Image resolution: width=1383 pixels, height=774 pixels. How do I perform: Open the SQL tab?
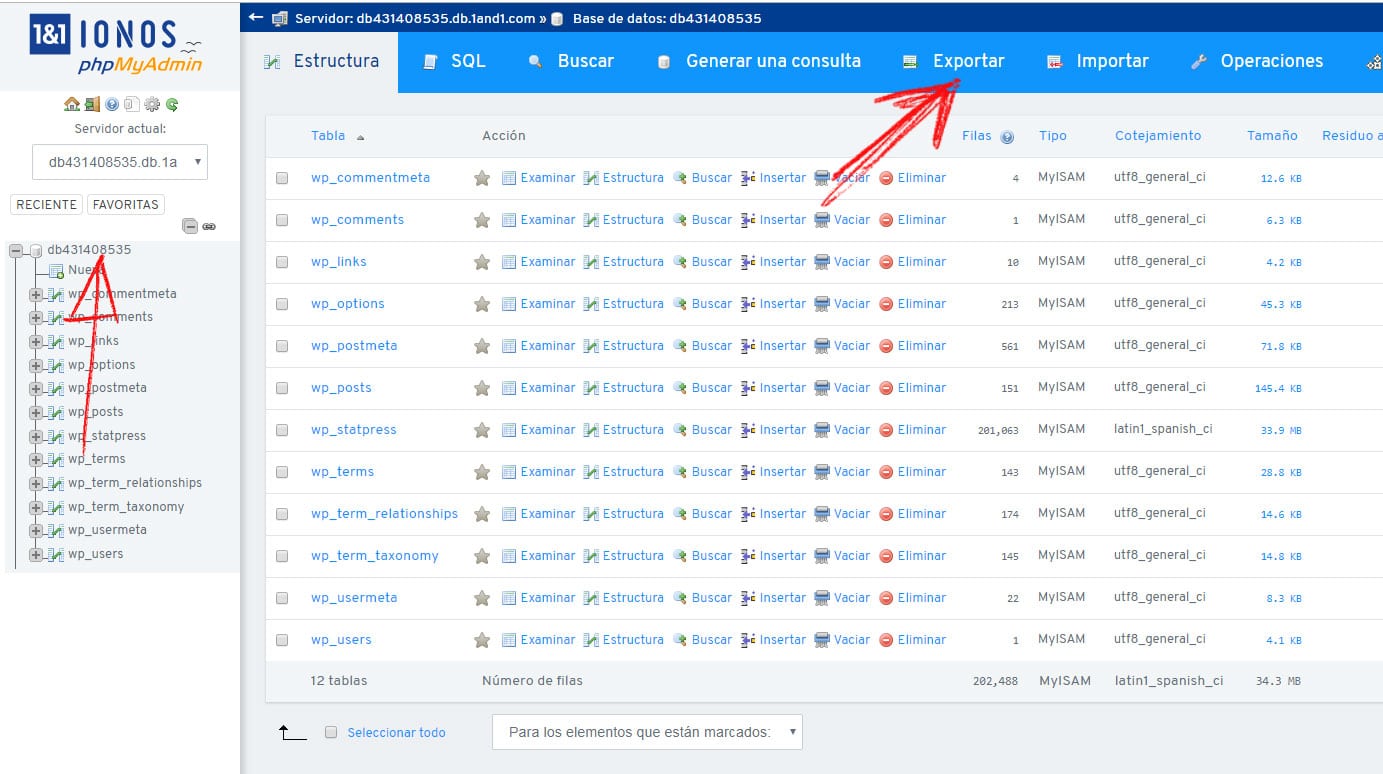(x=455, y=61)
